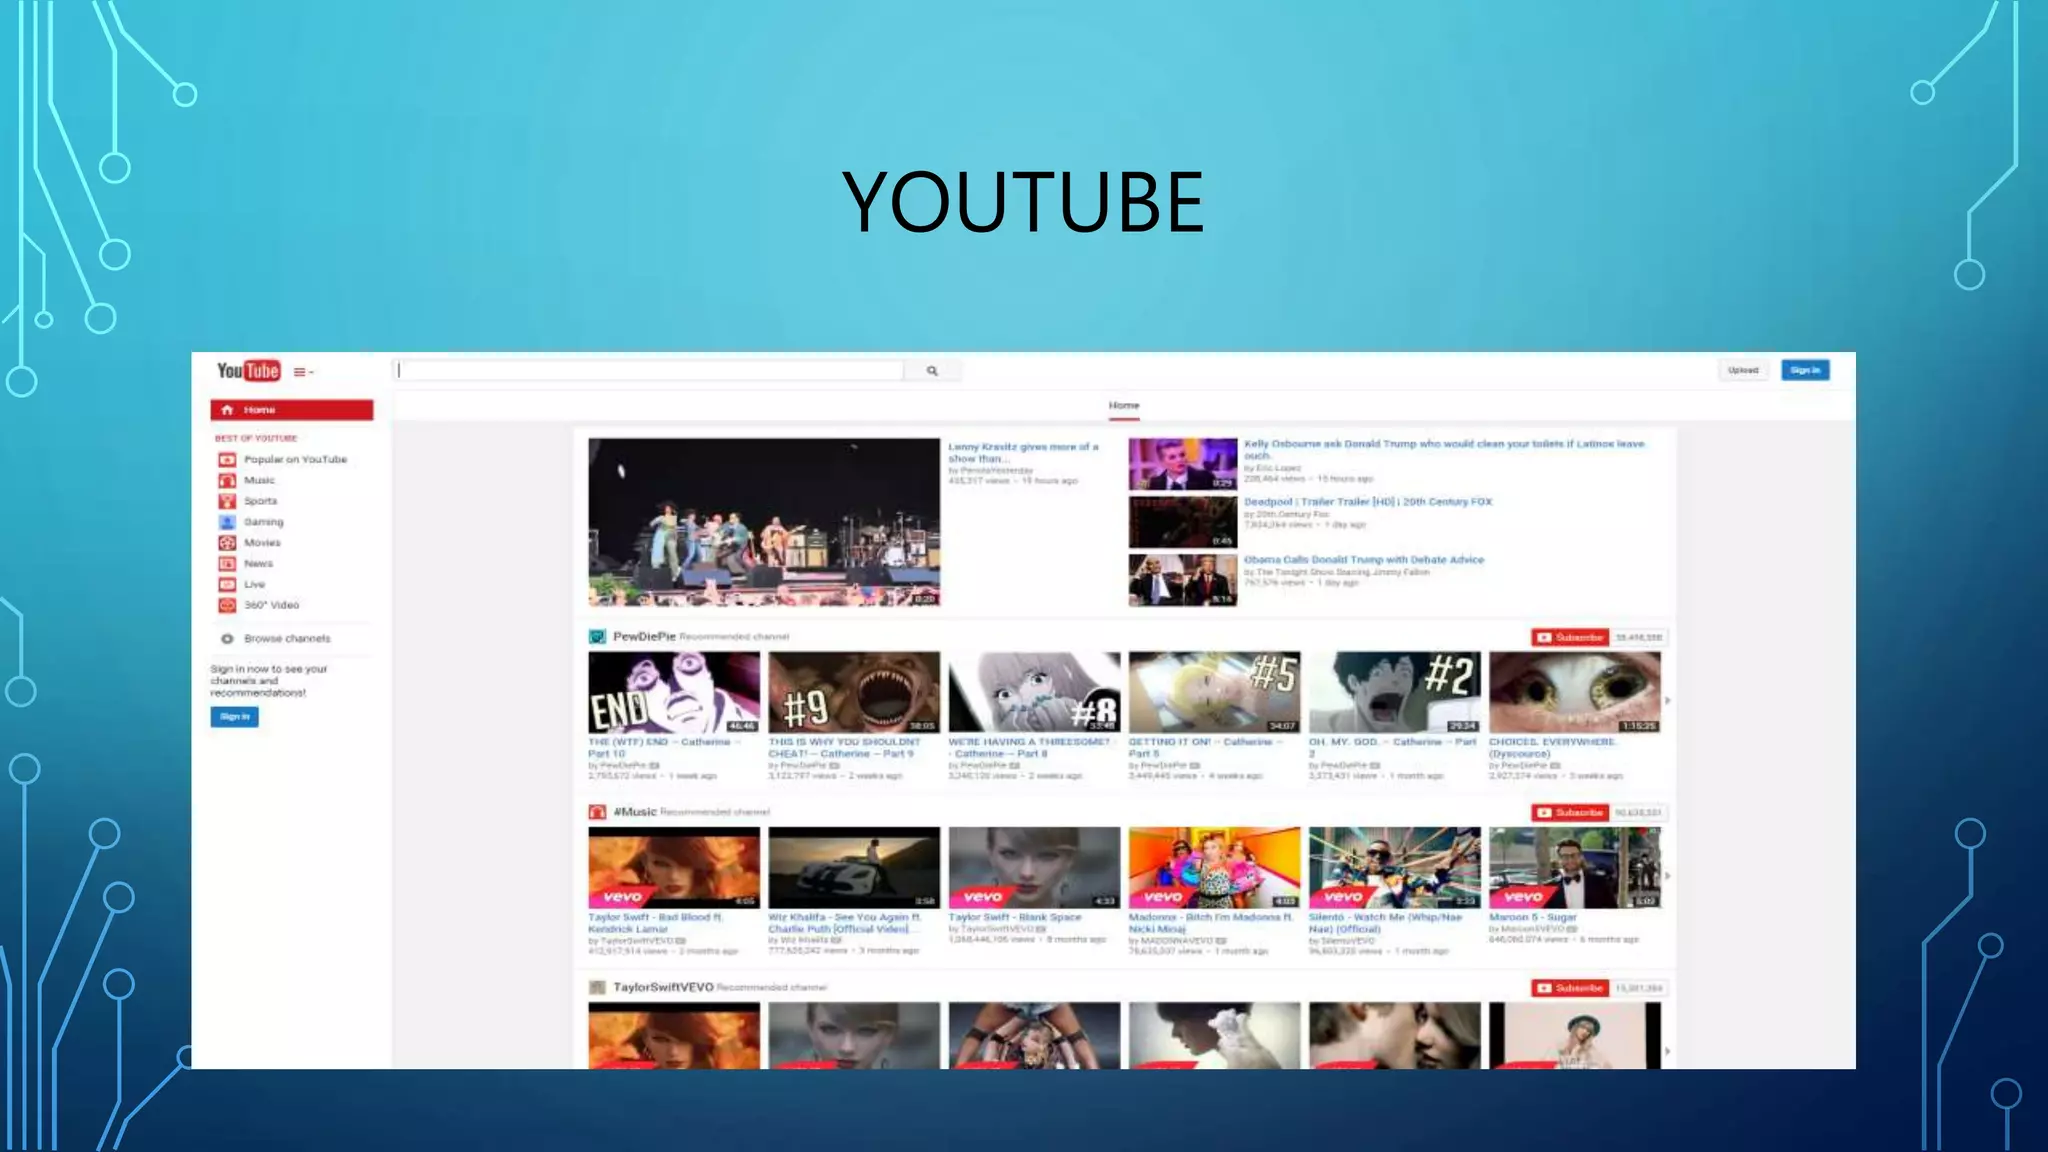Open the News category
Image resolution: width=2048 pixels, height=1152 pixels.
tap(246, 564)
